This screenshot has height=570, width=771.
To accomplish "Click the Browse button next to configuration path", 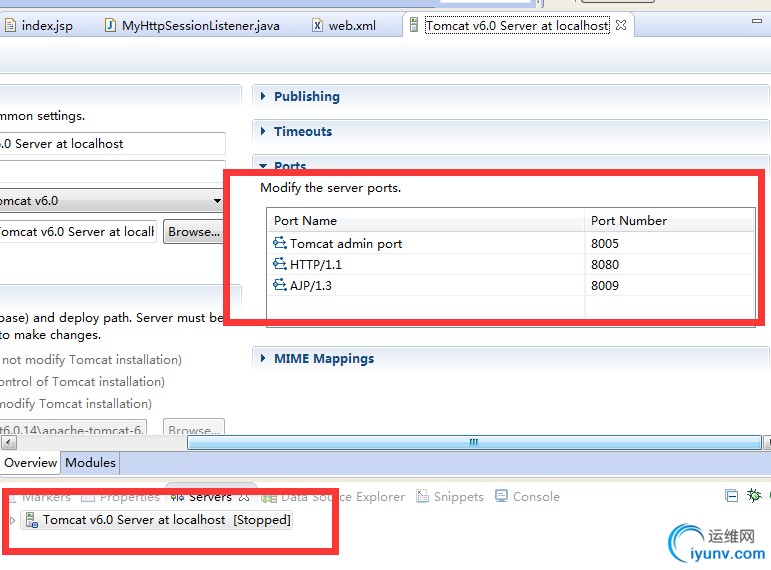I will (194, 232).
